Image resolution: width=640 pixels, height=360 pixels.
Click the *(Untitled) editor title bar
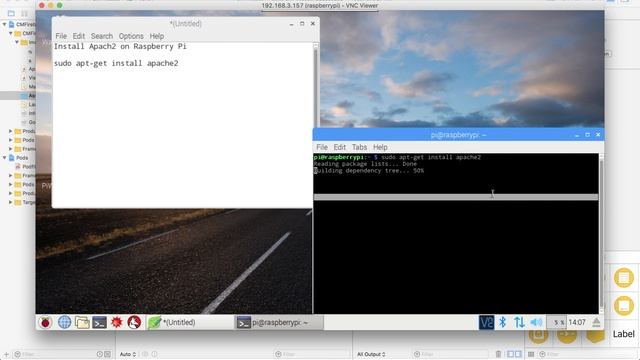pyautogui.click(x=186, y=24)
